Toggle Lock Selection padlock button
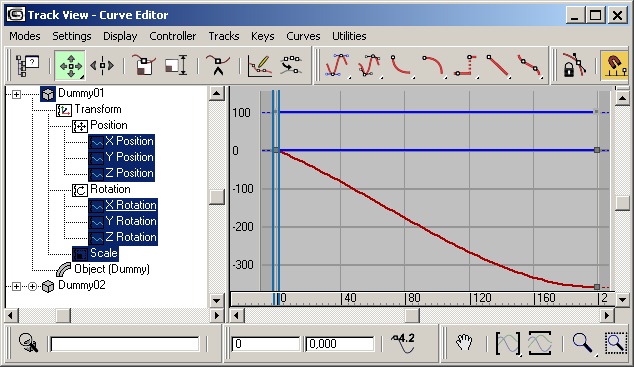The image size is (634, 367). pos(574,65)
